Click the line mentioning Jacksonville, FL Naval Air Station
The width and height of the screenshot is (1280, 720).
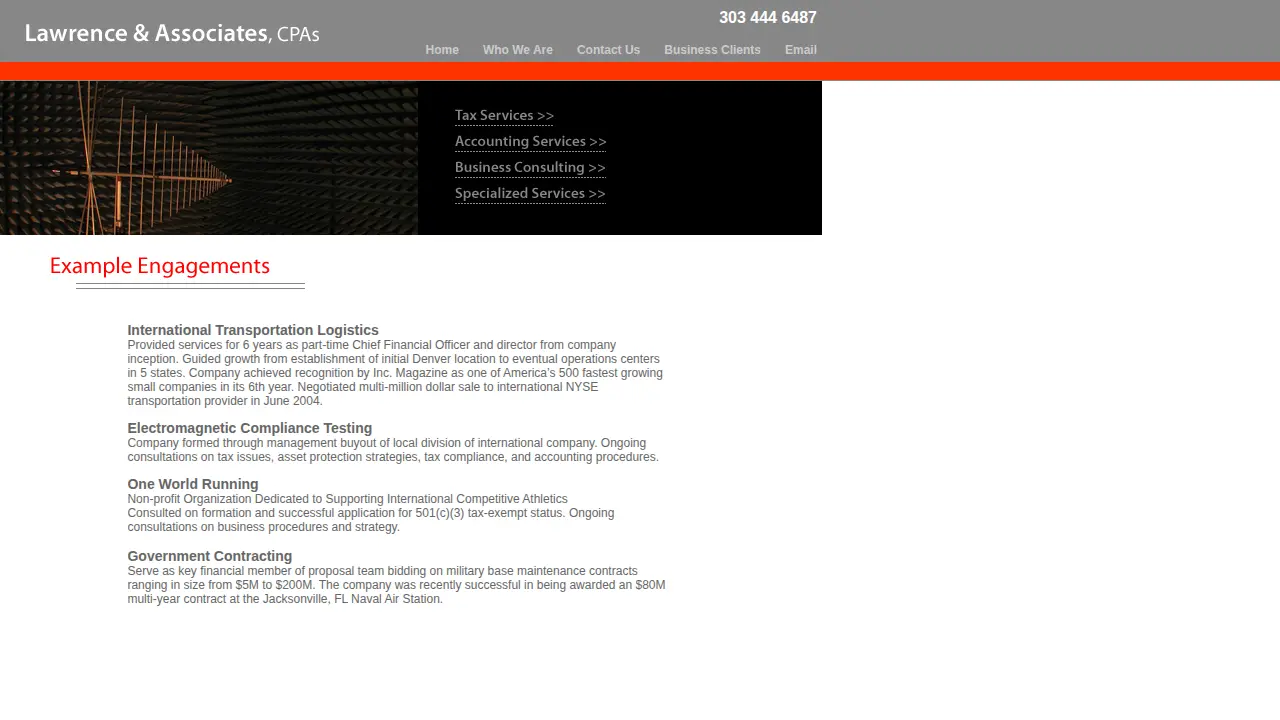coord(285,599)
